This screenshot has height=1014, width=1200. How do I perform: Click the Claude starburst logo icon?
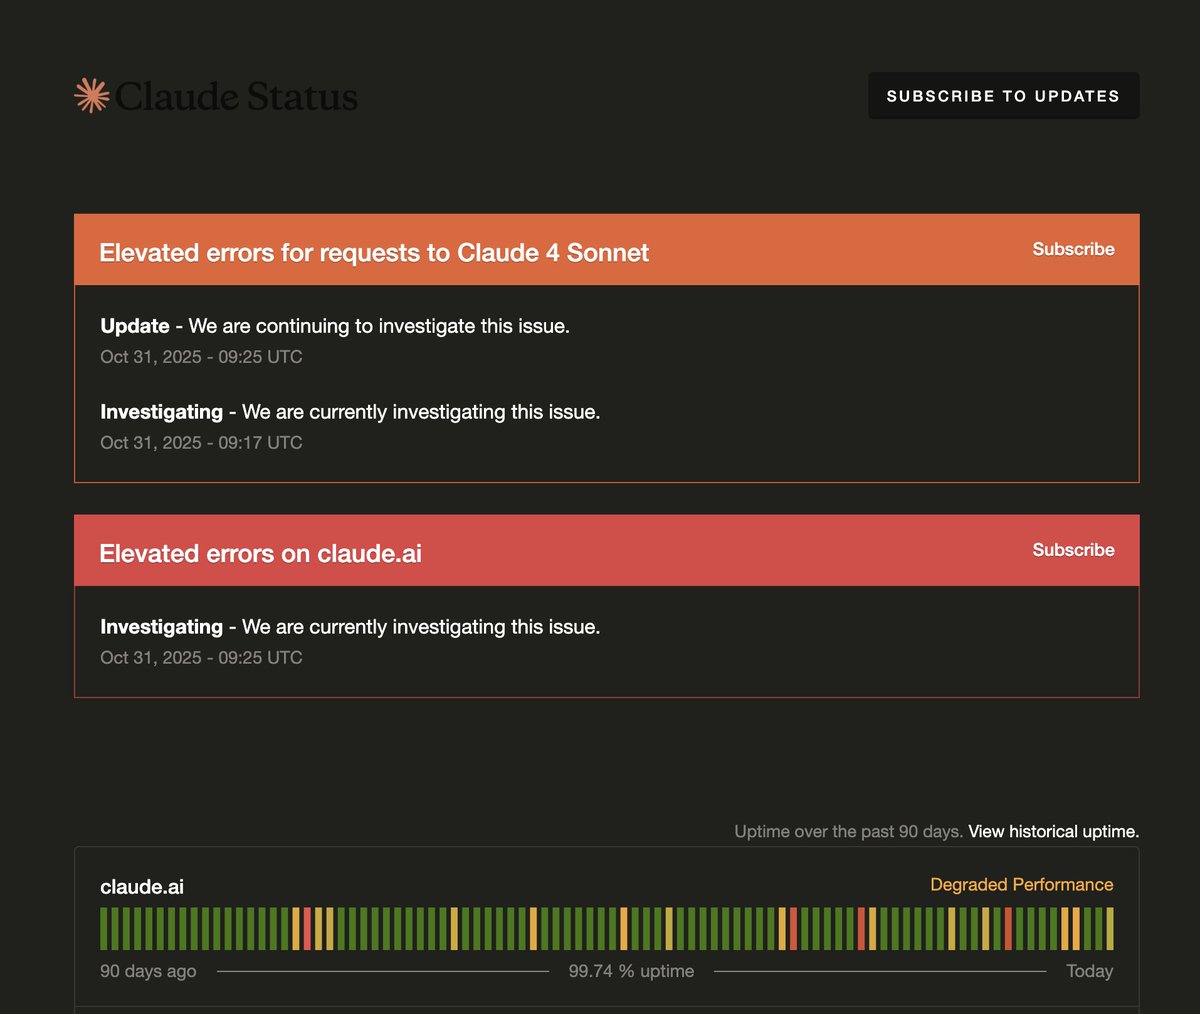[92, 95]
